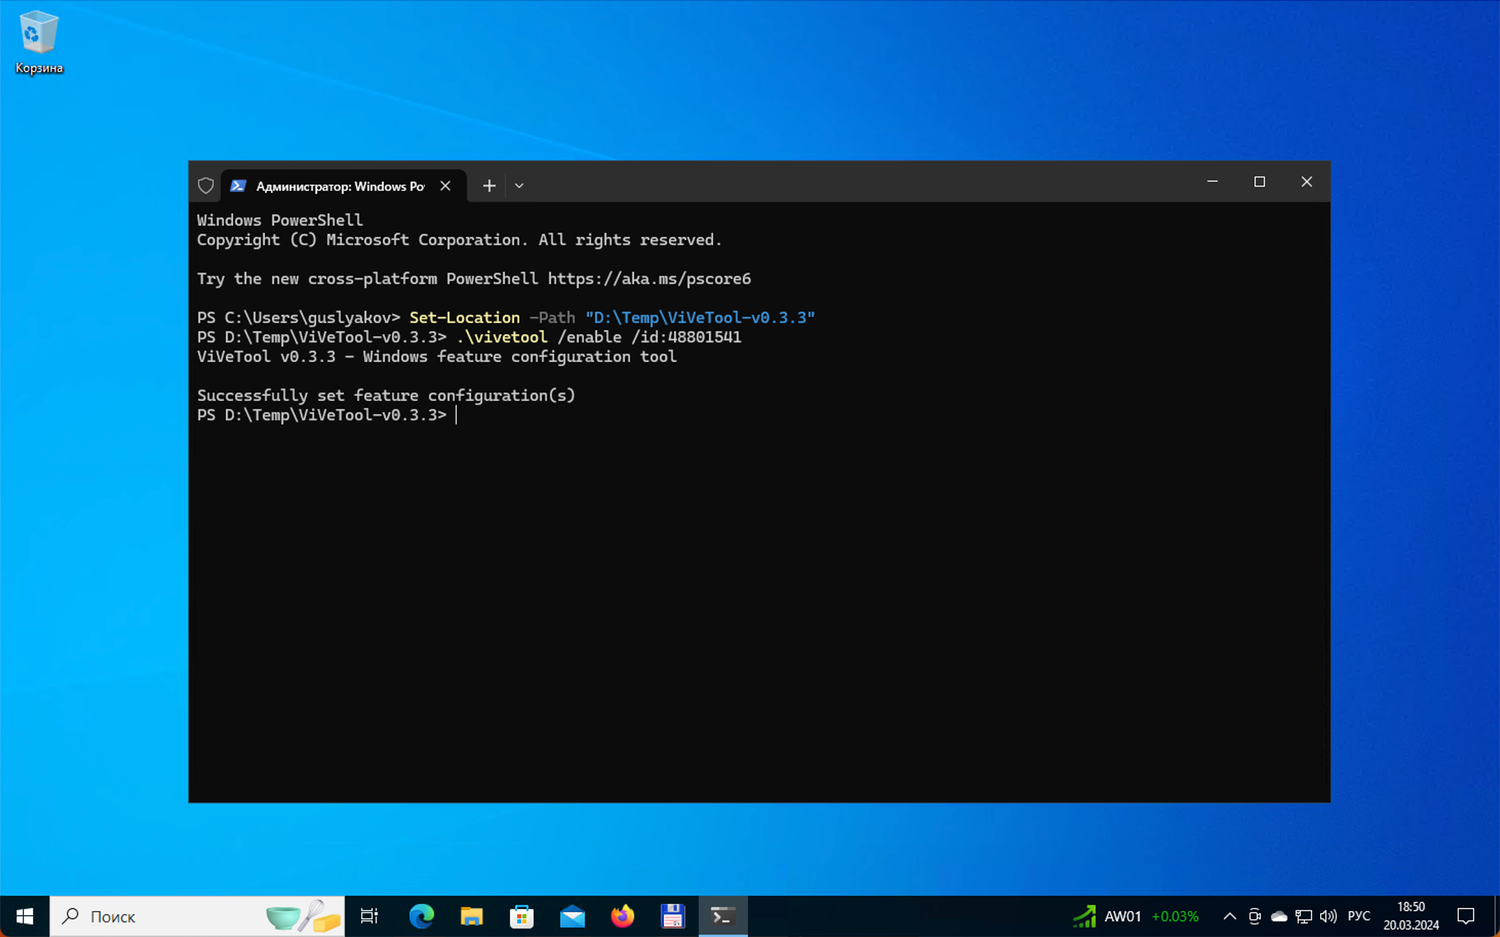Switch the РУС input language indicator
Image resolution: width=1500 pixels, height=937 pixels.
[x=1359, y=916]
